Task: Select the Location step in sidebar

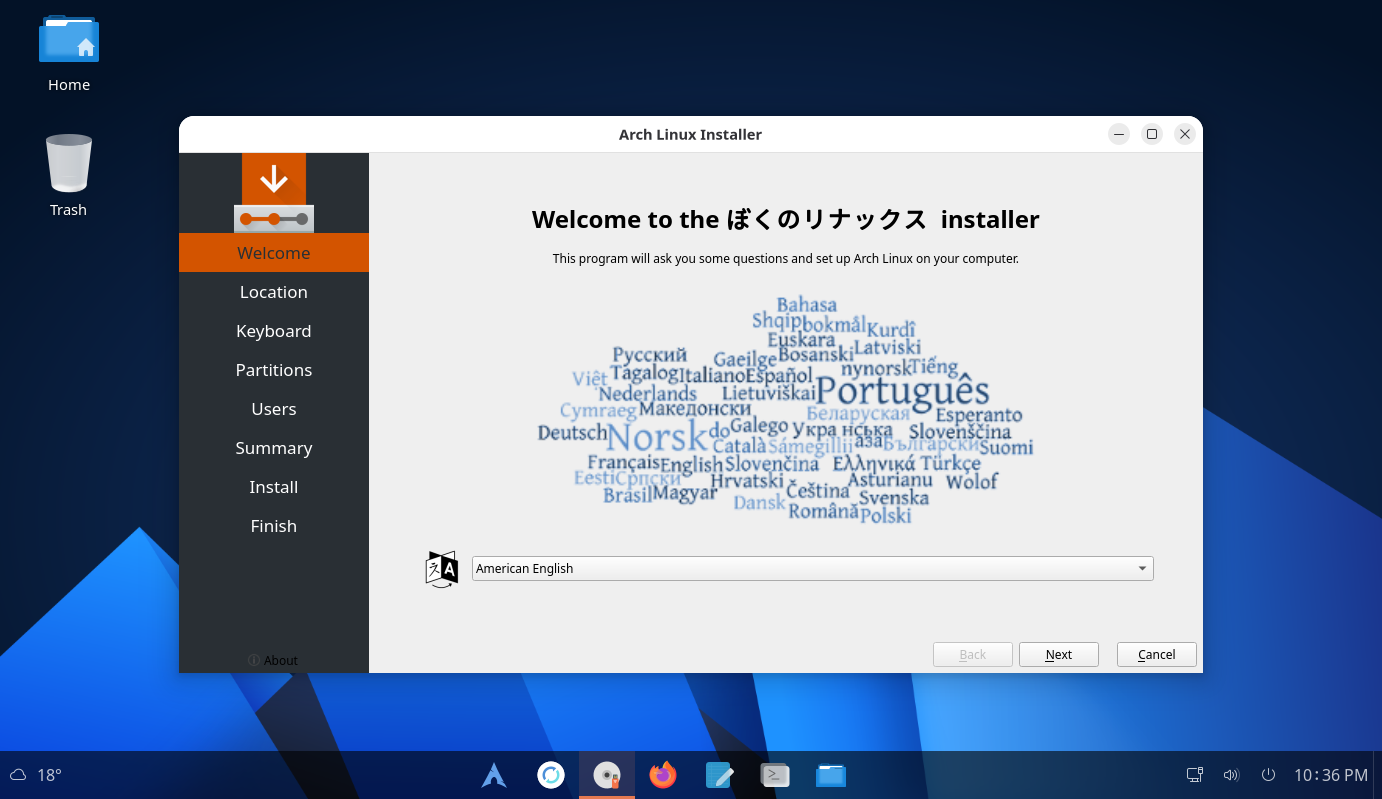Action: click(274, 292)
